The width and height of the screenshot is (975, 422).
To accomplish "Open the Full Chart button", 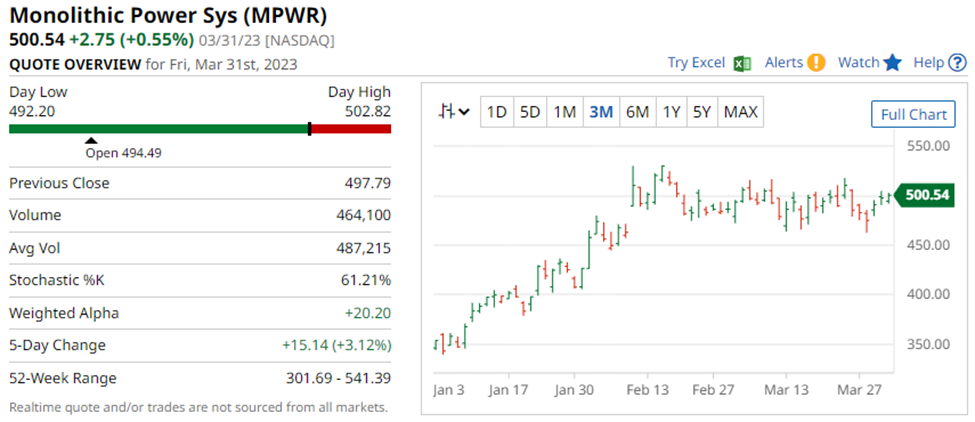I will click(913, 114).
